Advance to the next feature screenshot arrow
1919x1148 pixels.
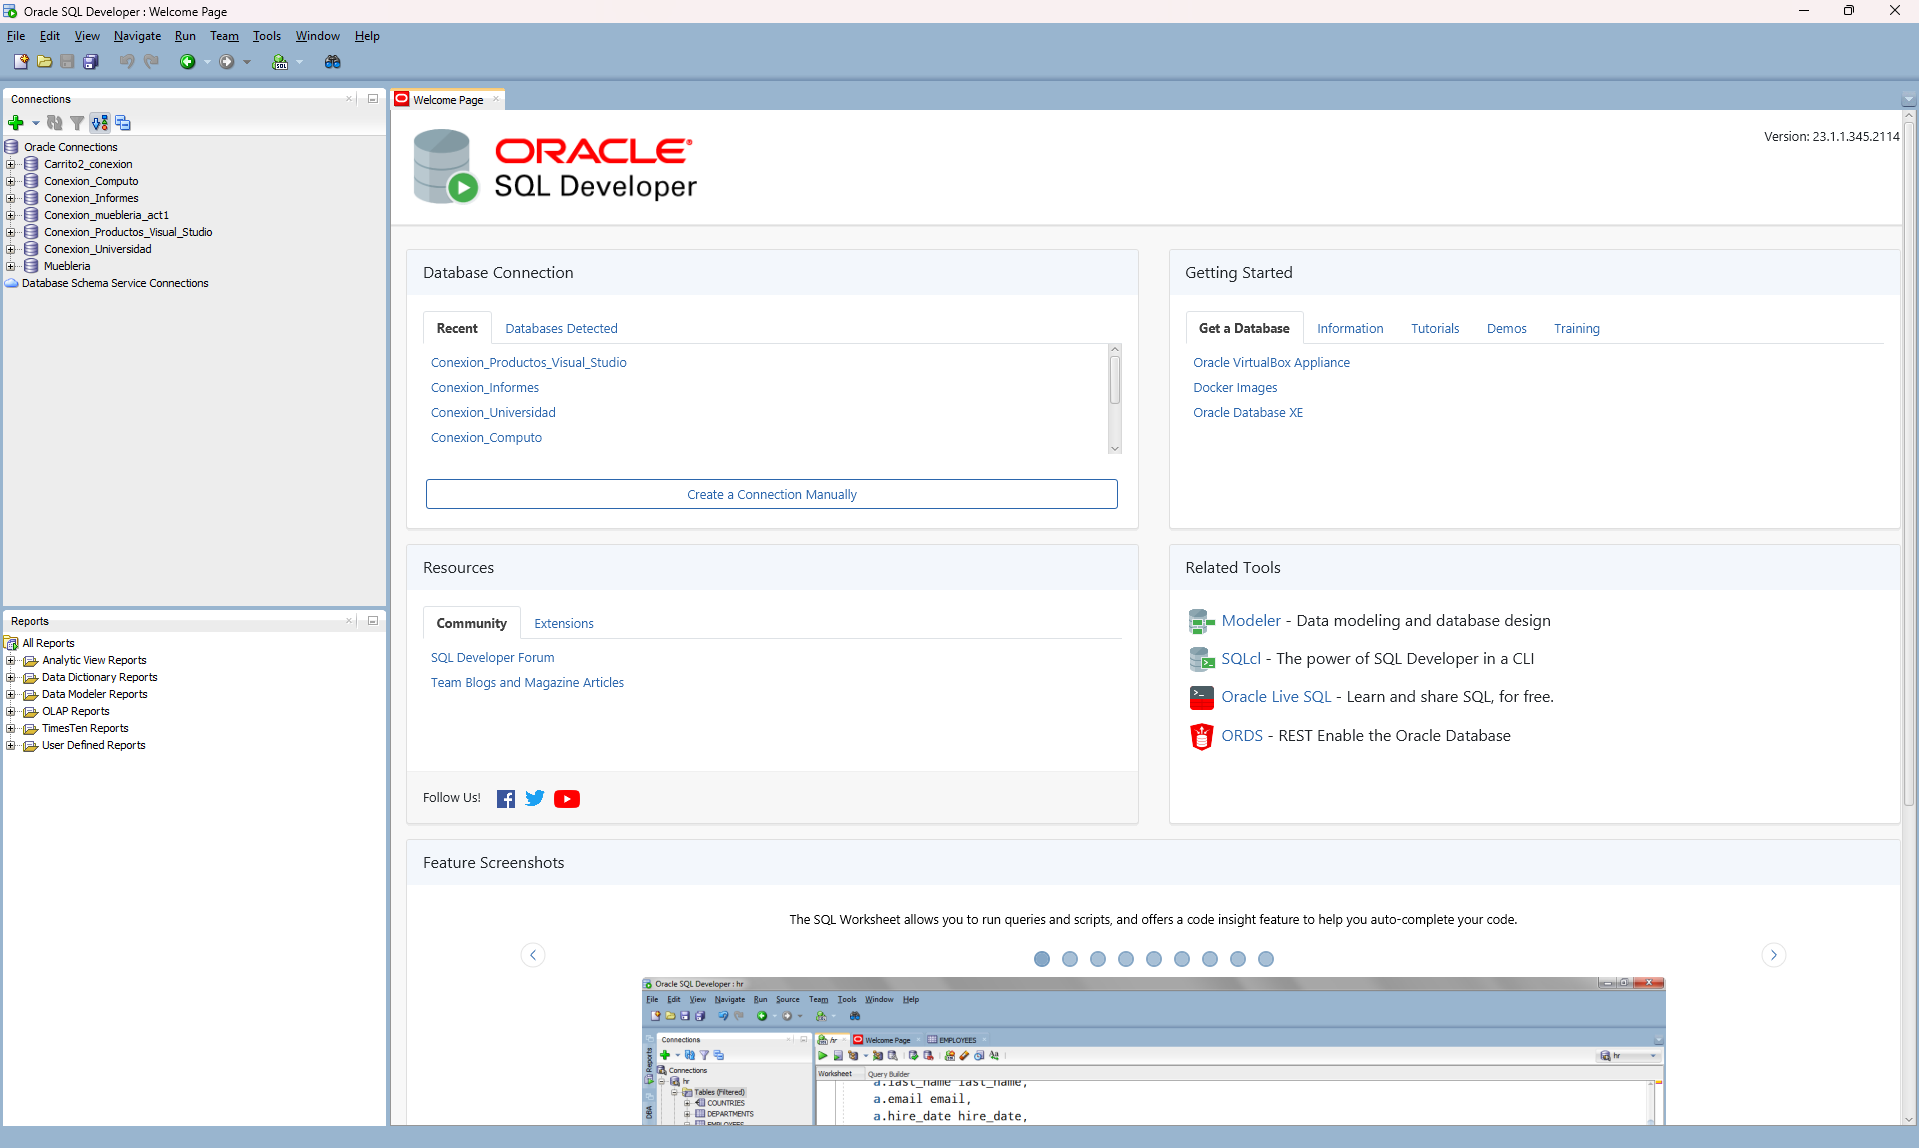1773,955
